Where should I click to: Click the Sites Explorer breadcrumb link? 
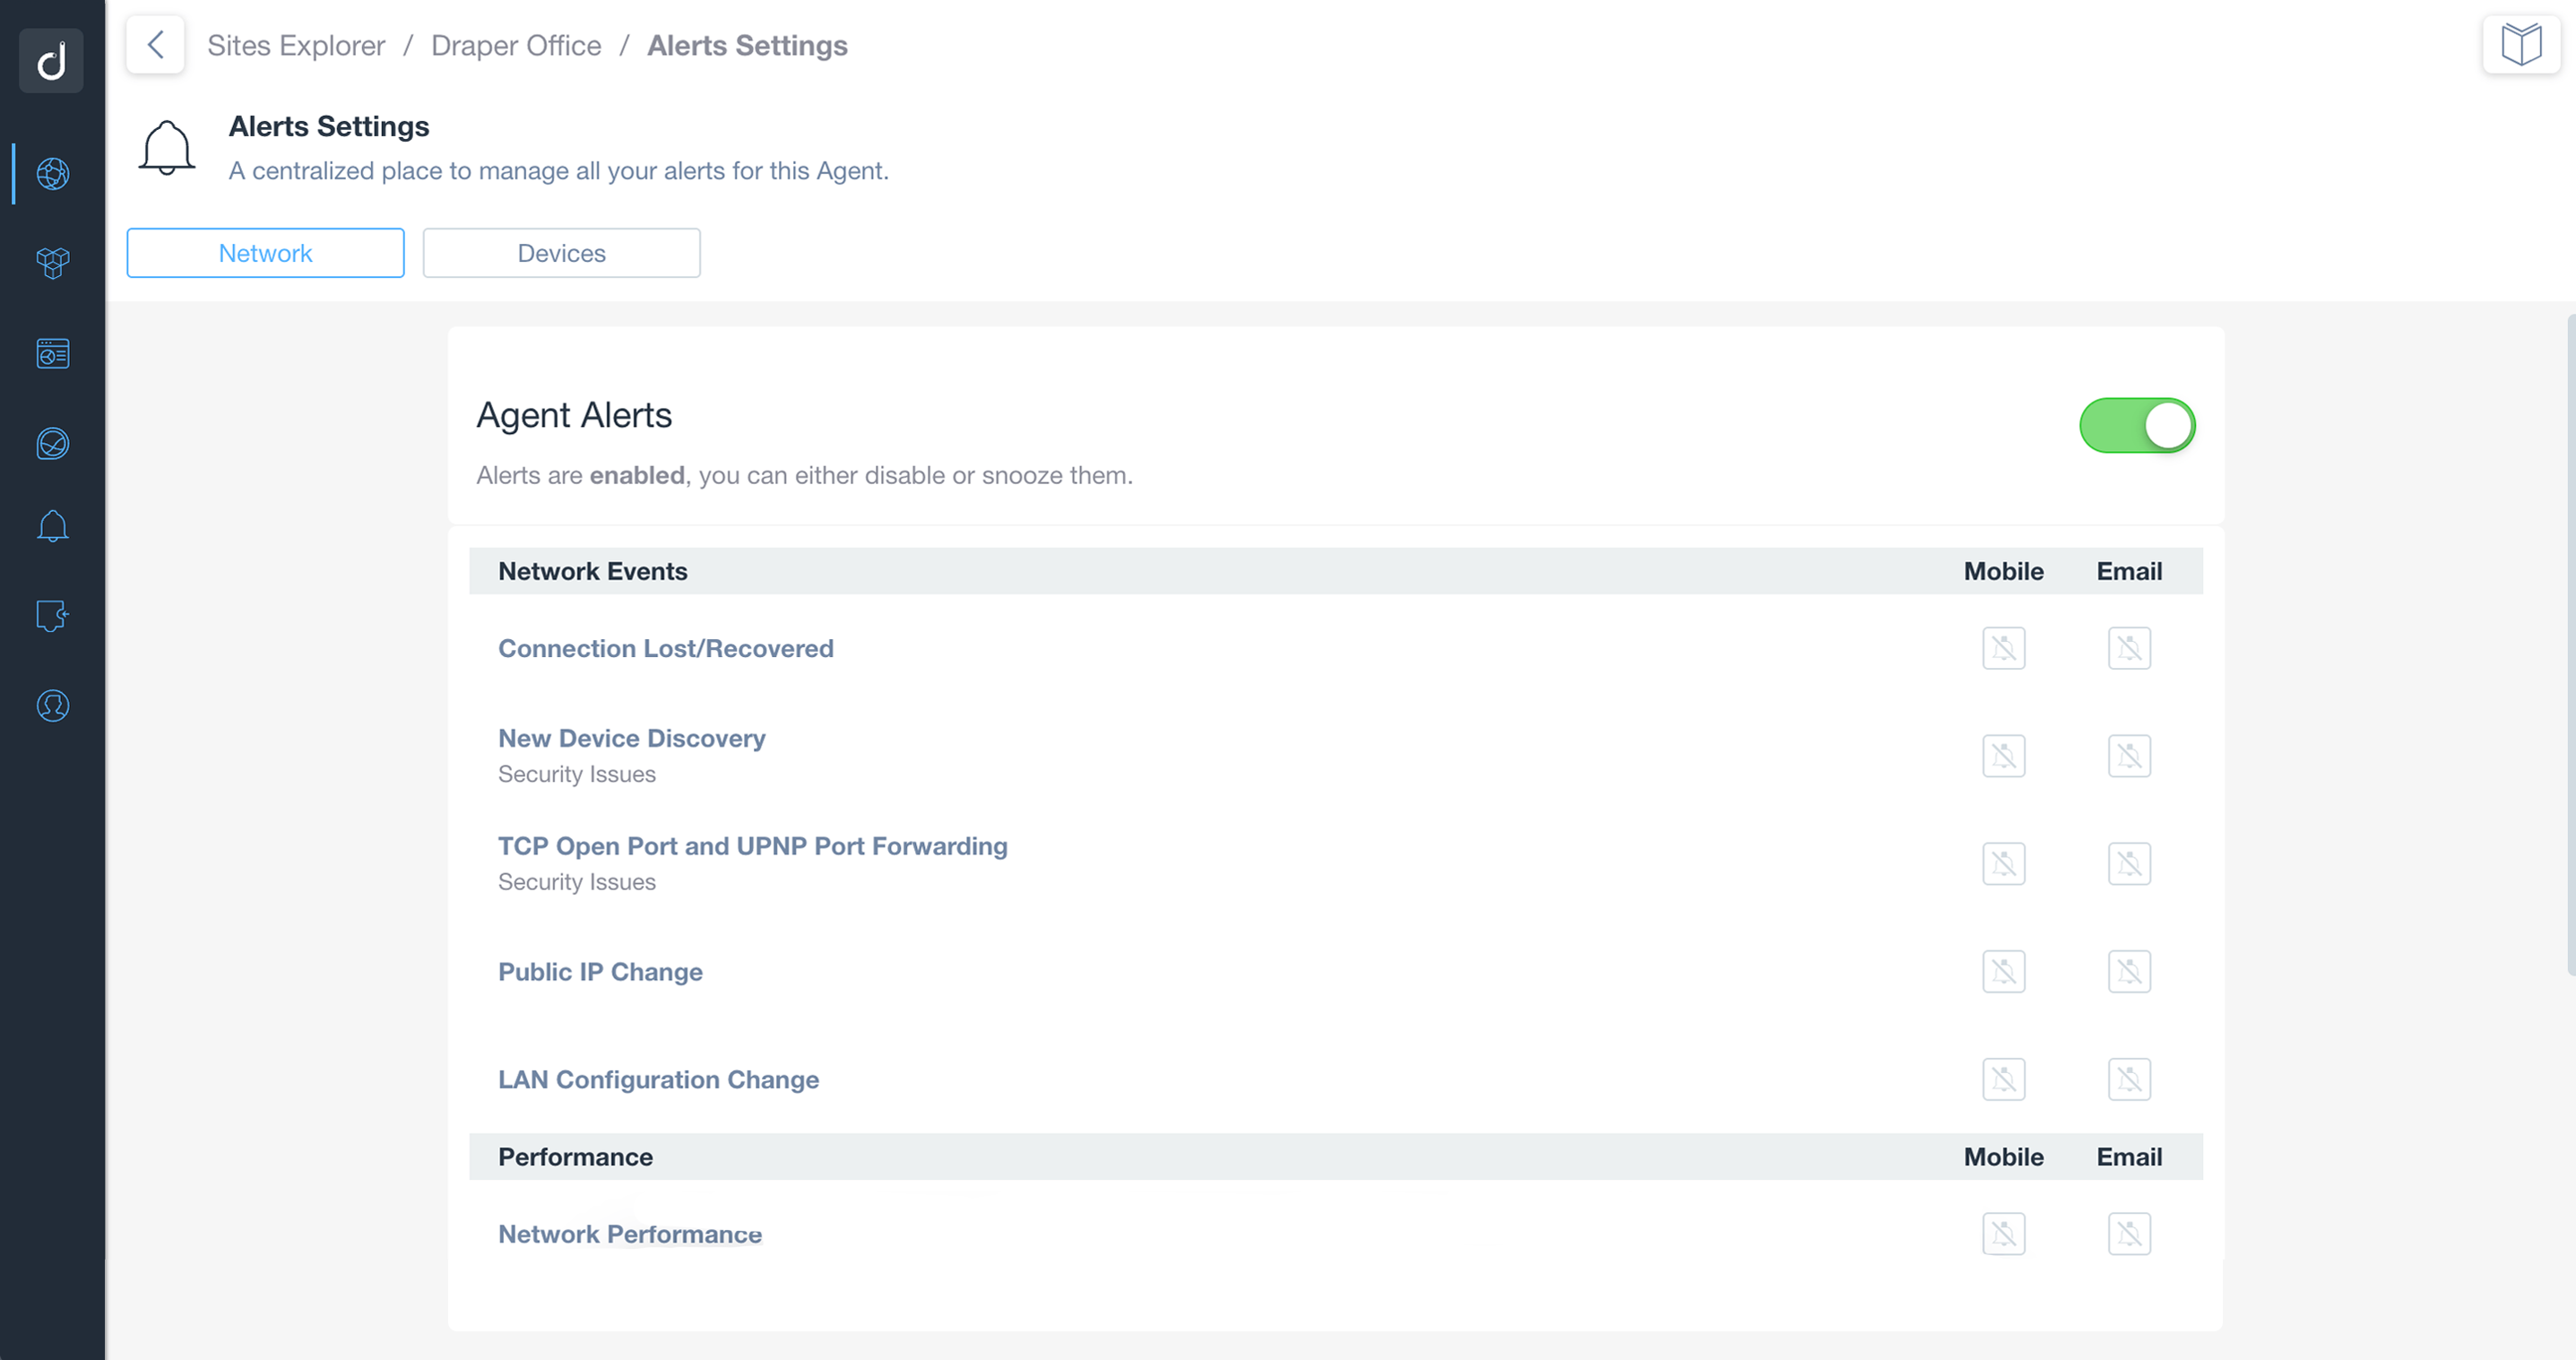click(x=297, y=44)
